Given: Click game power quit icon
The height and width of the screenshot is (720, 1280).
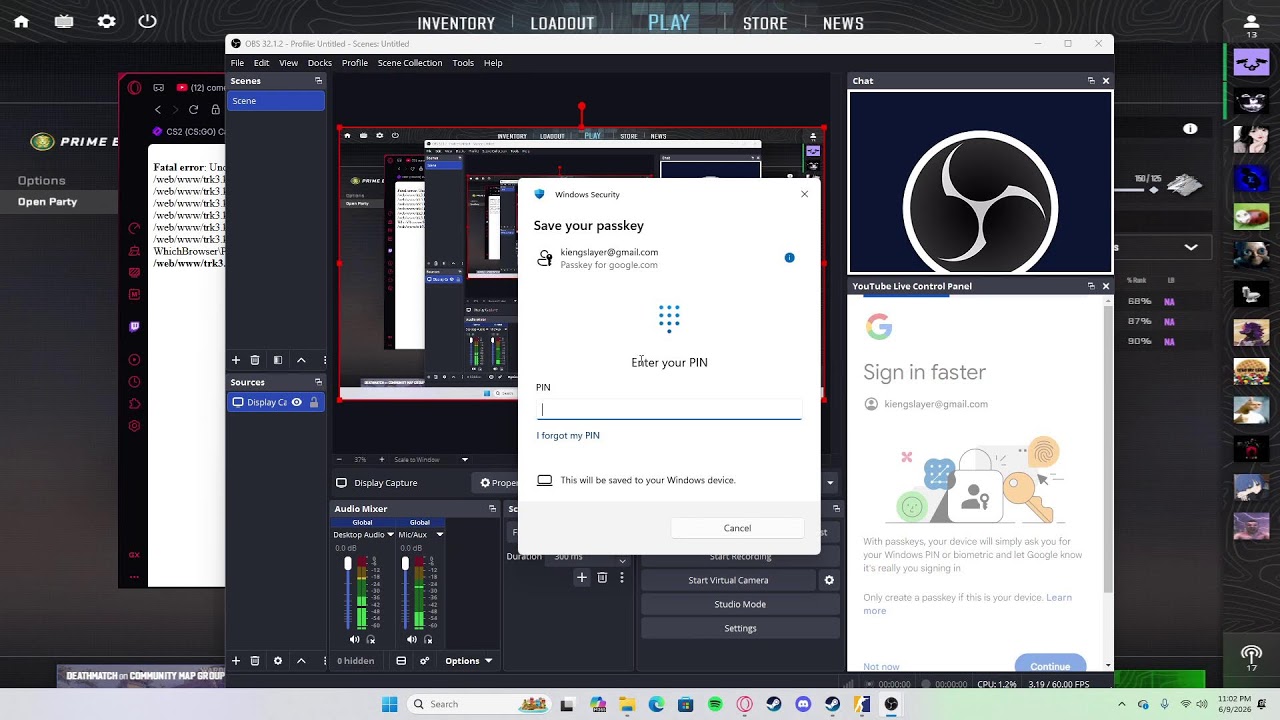Looking at the screenshot, I should (x=148, y=21).
